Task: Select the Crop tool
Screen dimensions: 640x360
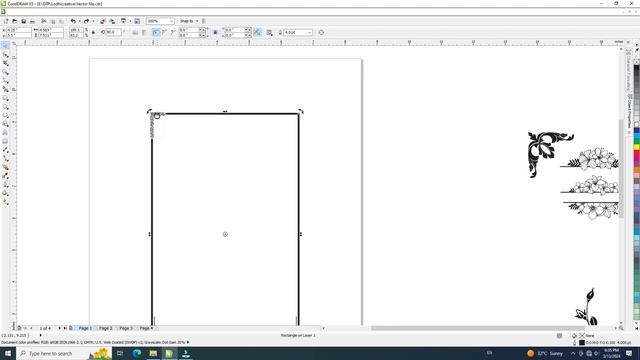Action: (x=5, y=63)
